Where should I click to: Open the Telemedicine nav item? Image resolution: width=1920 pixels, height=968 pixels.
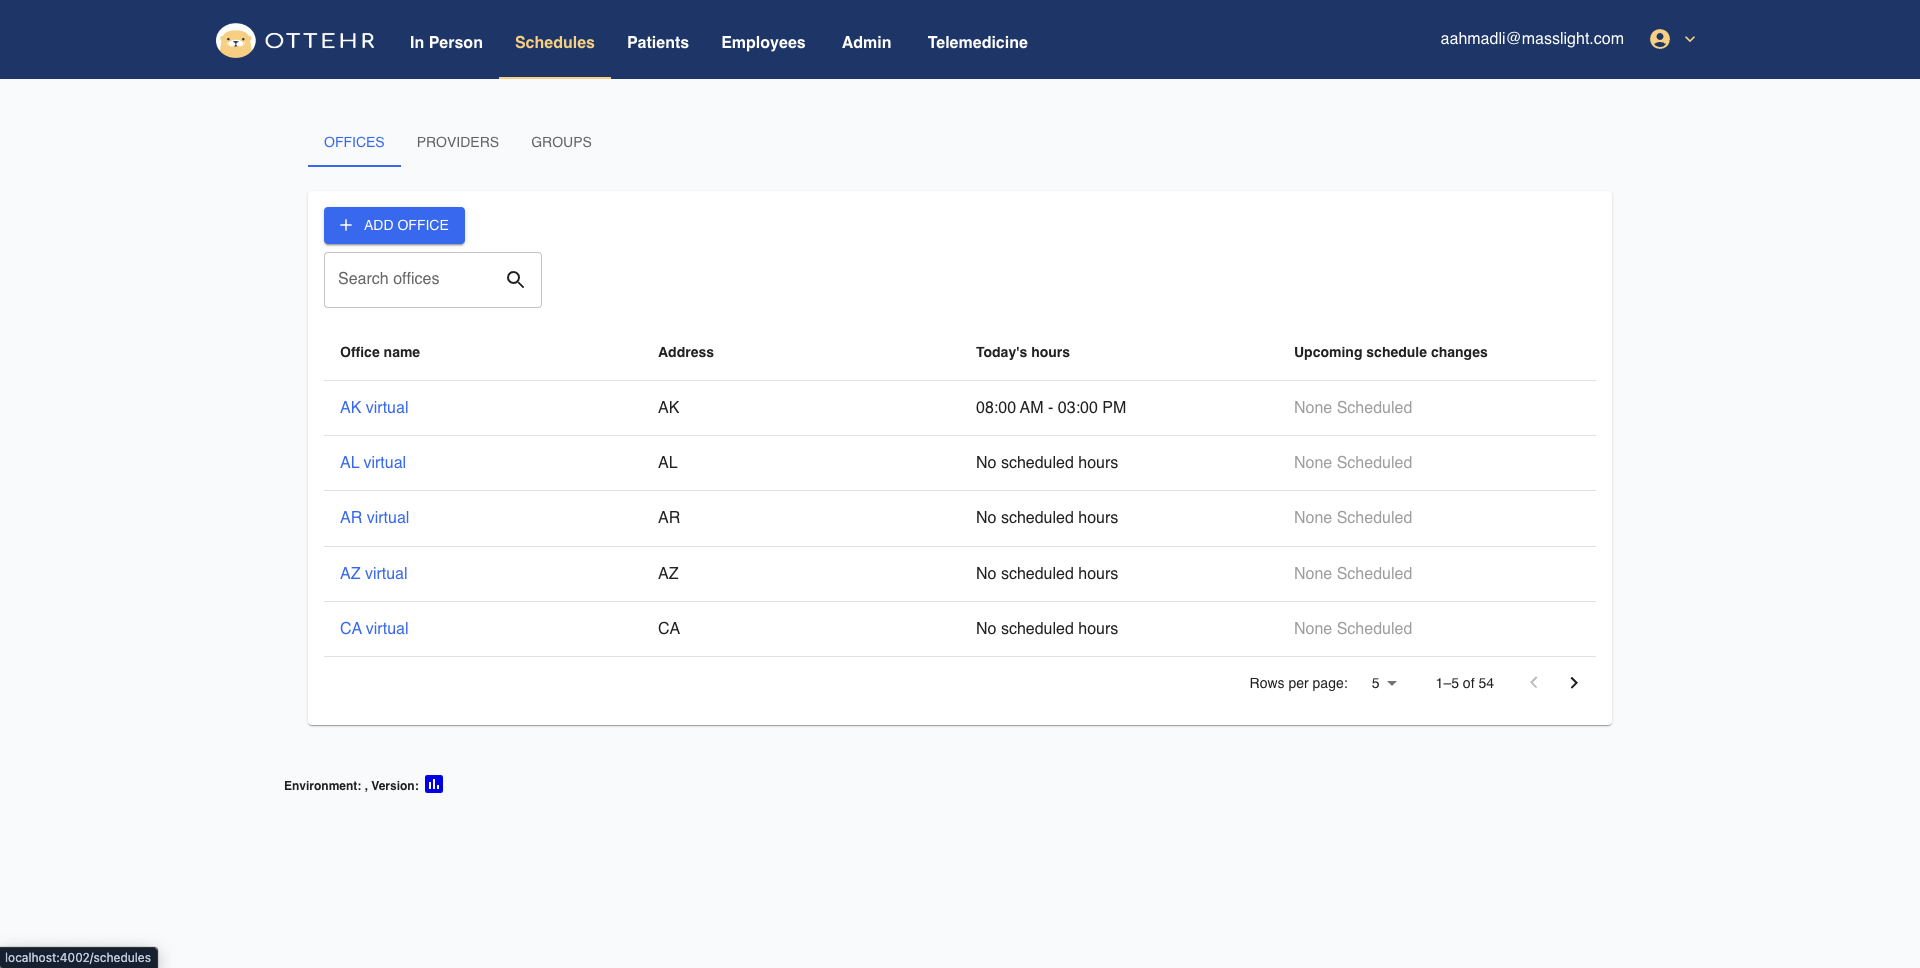(x=977, y=42)
